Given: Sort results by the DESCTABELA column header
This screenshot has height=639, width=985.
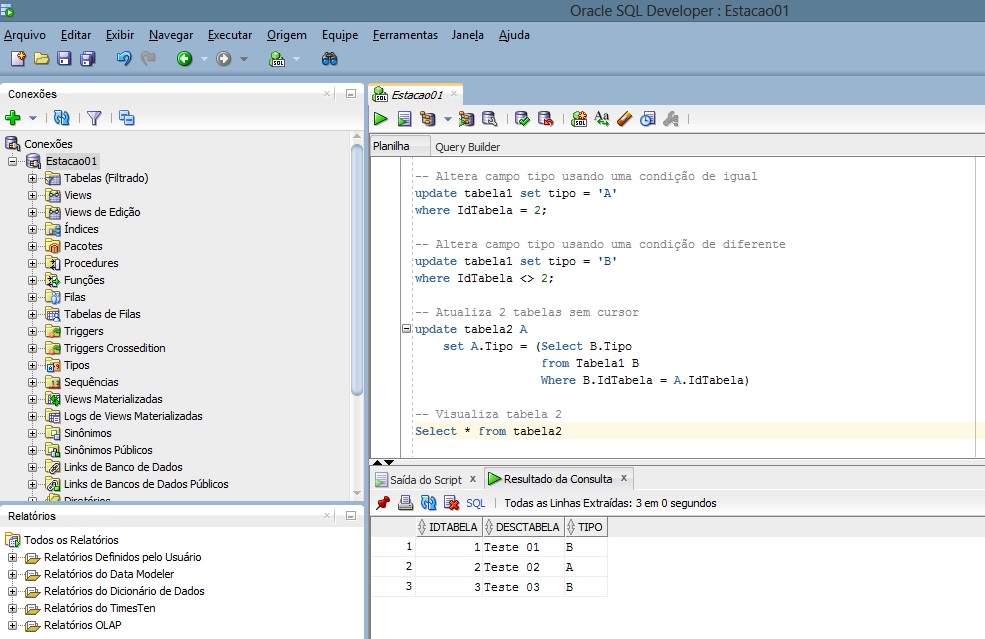Looking at the screenshot, I should [527, 527].
